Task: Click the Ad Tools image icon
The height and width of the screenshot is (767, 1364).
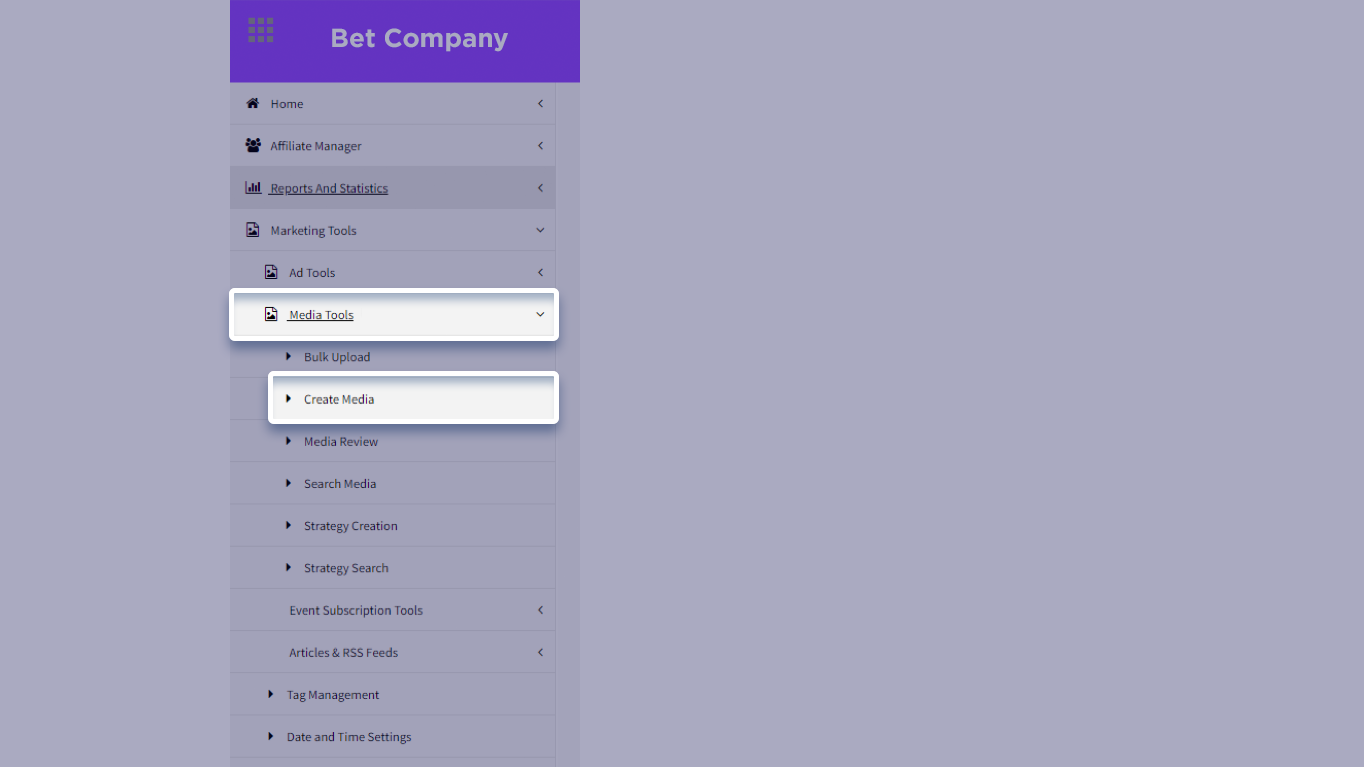Action: click(x=271, y=272)
